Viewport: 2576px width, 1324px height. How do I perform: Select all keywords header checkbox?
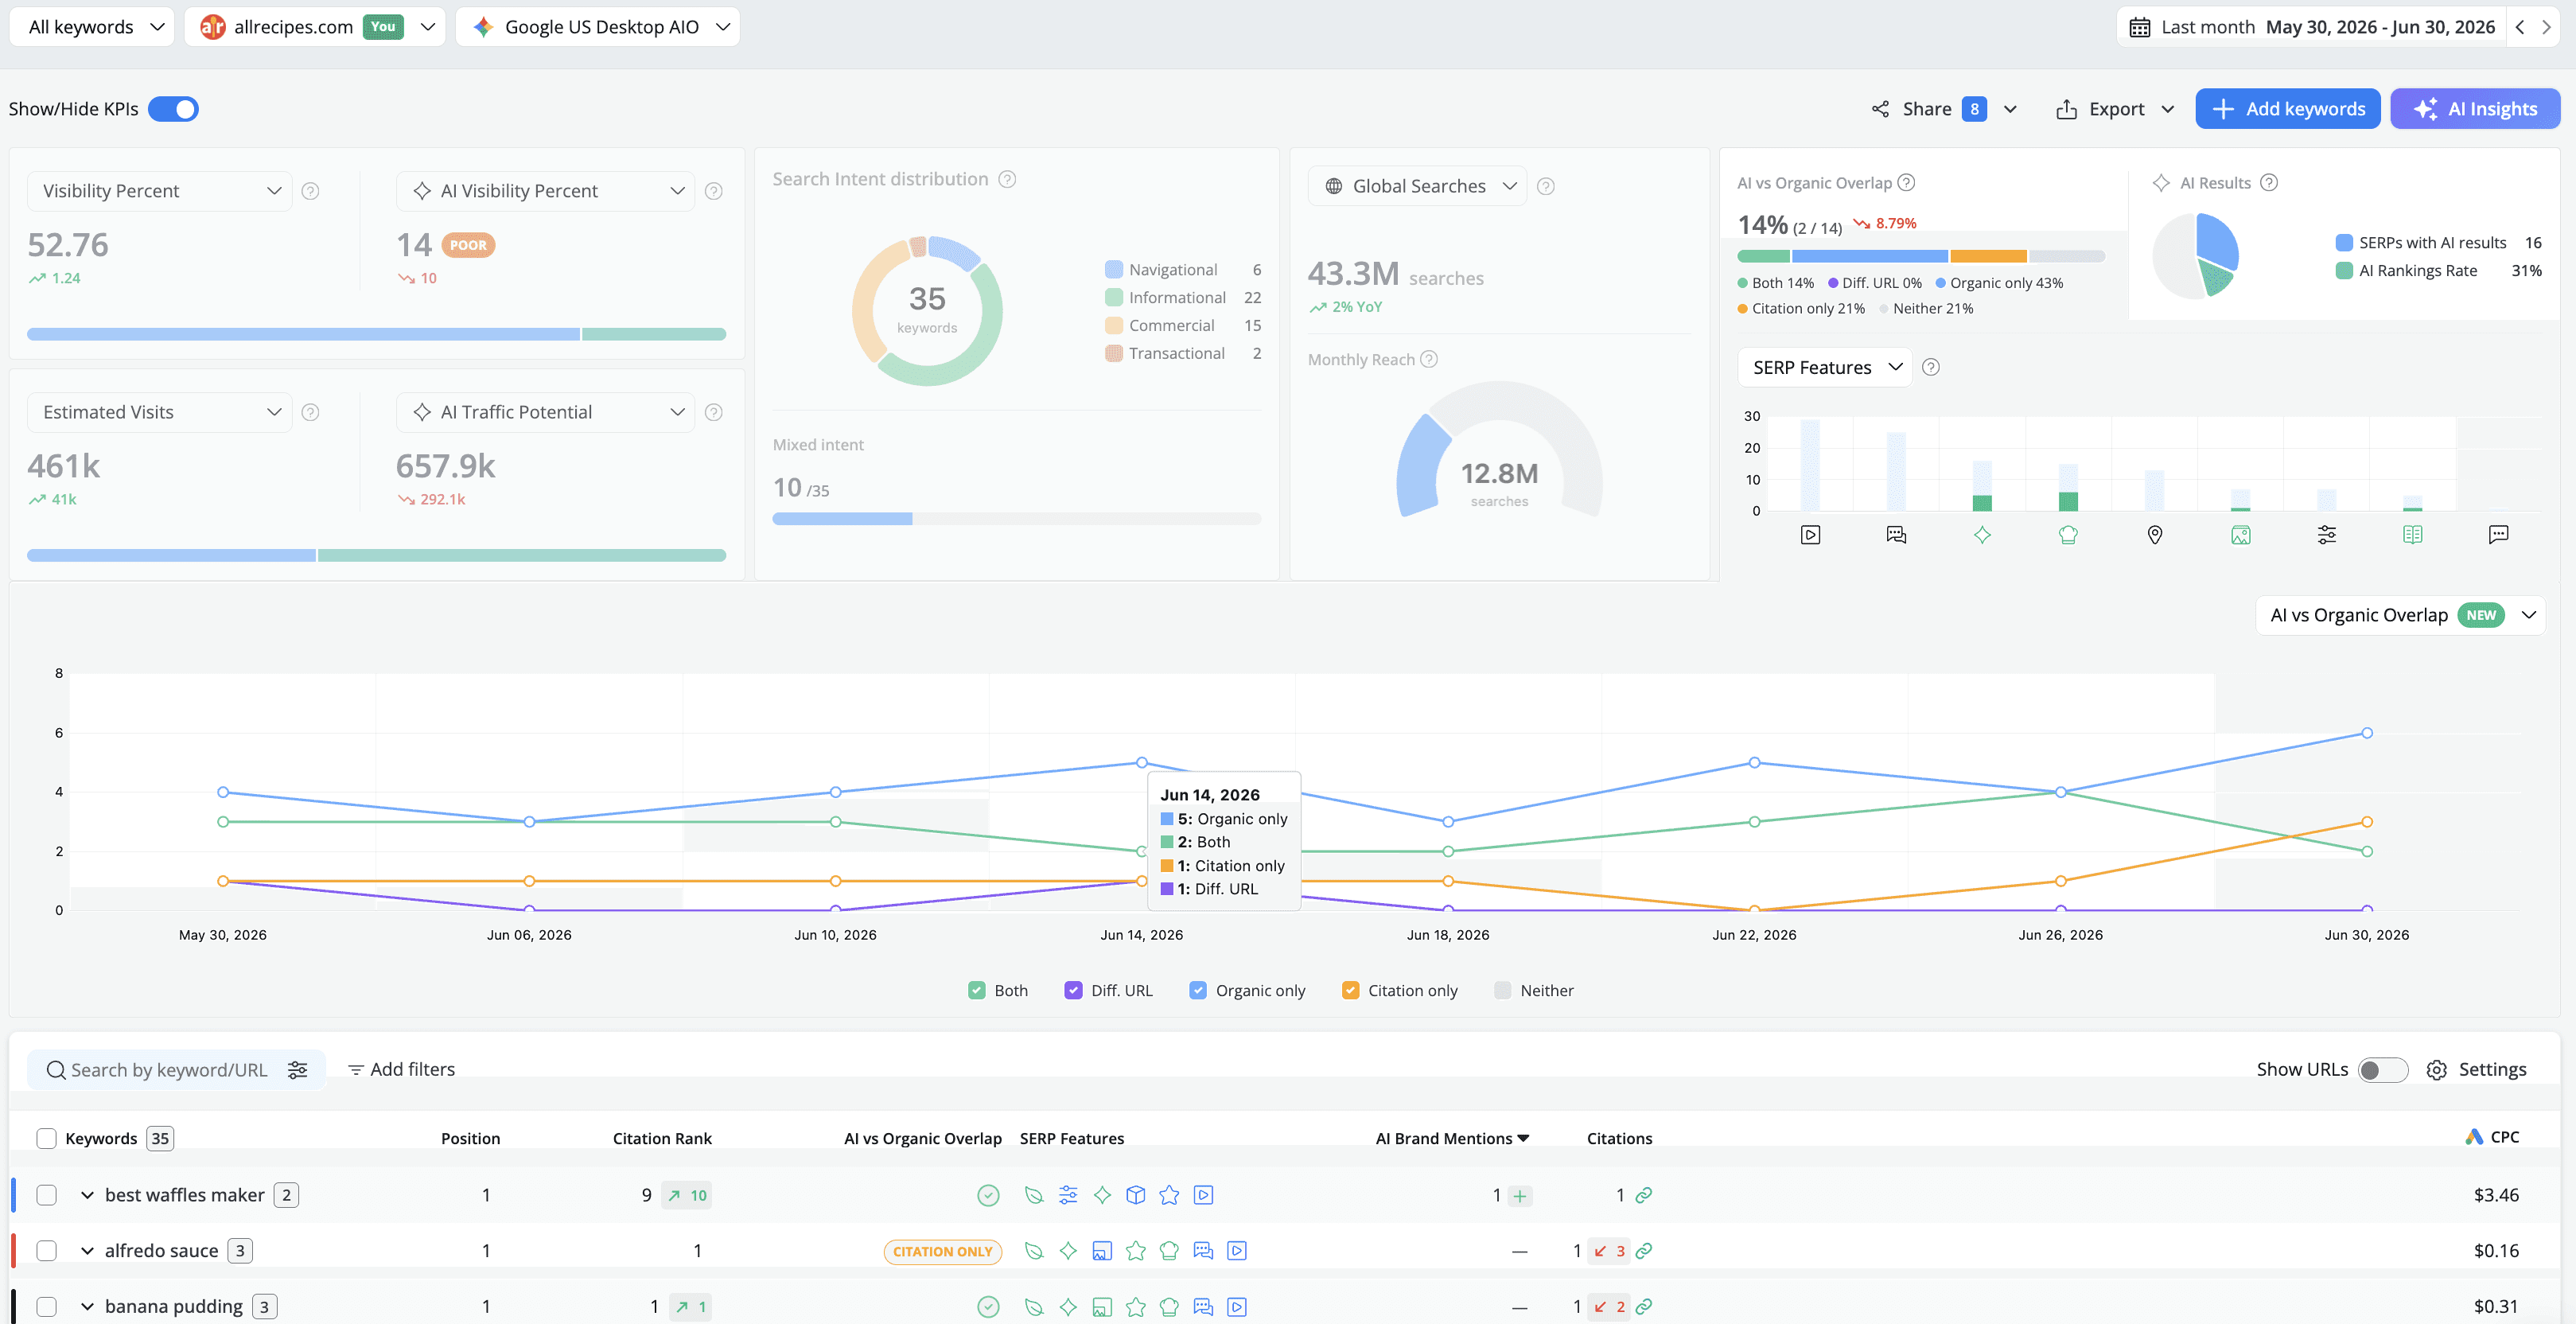[46, 1139]
